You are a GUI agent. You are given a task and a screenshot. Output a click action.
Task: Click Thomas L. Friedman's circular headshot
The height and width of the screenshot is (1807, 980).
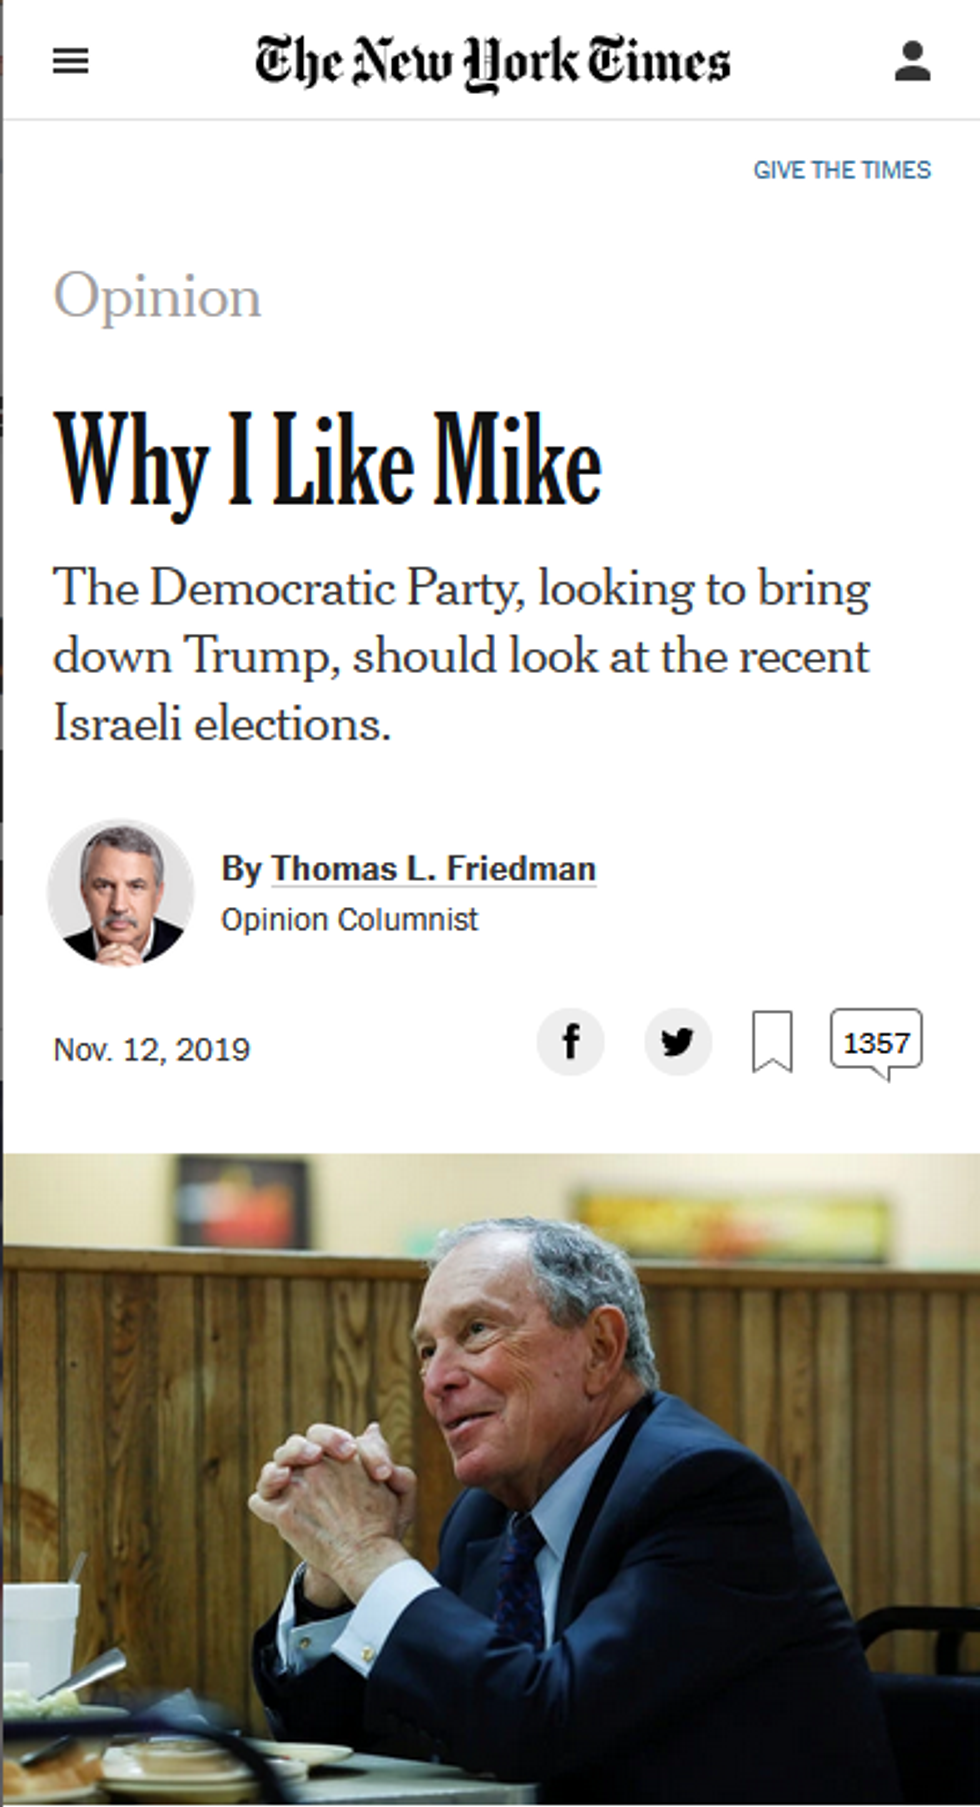122,891
